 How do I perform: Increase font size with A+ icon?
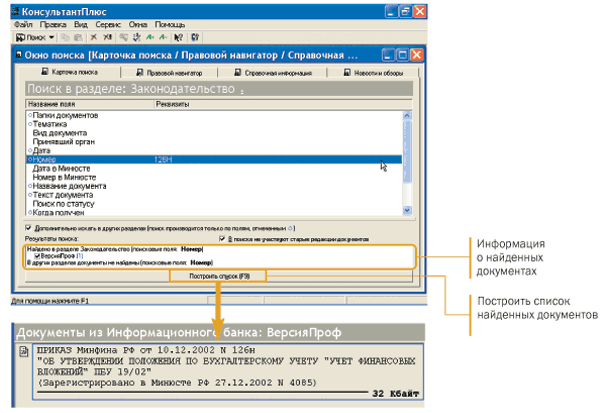click(x=150, y=37)
